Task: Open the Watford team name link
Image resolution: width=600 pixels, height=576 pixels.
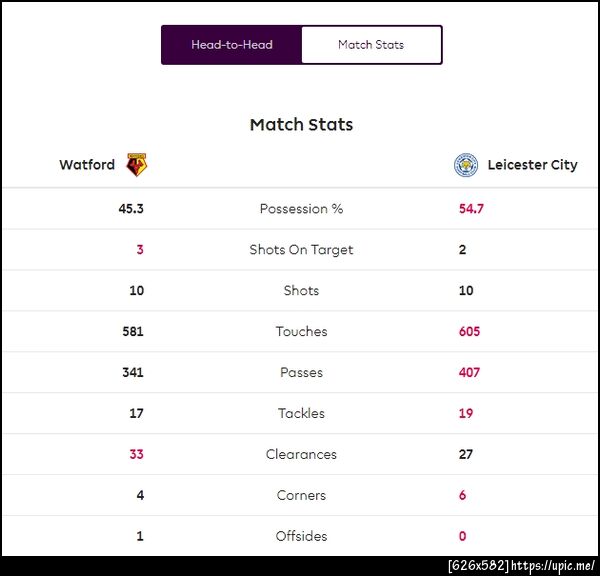Action: [x=87, y=165]
